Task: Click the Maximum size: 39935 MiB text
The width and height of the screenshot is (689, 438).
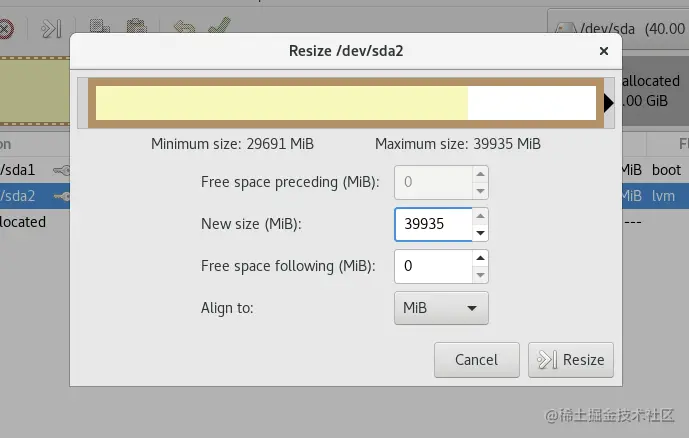Action: [x=457, y=144]
